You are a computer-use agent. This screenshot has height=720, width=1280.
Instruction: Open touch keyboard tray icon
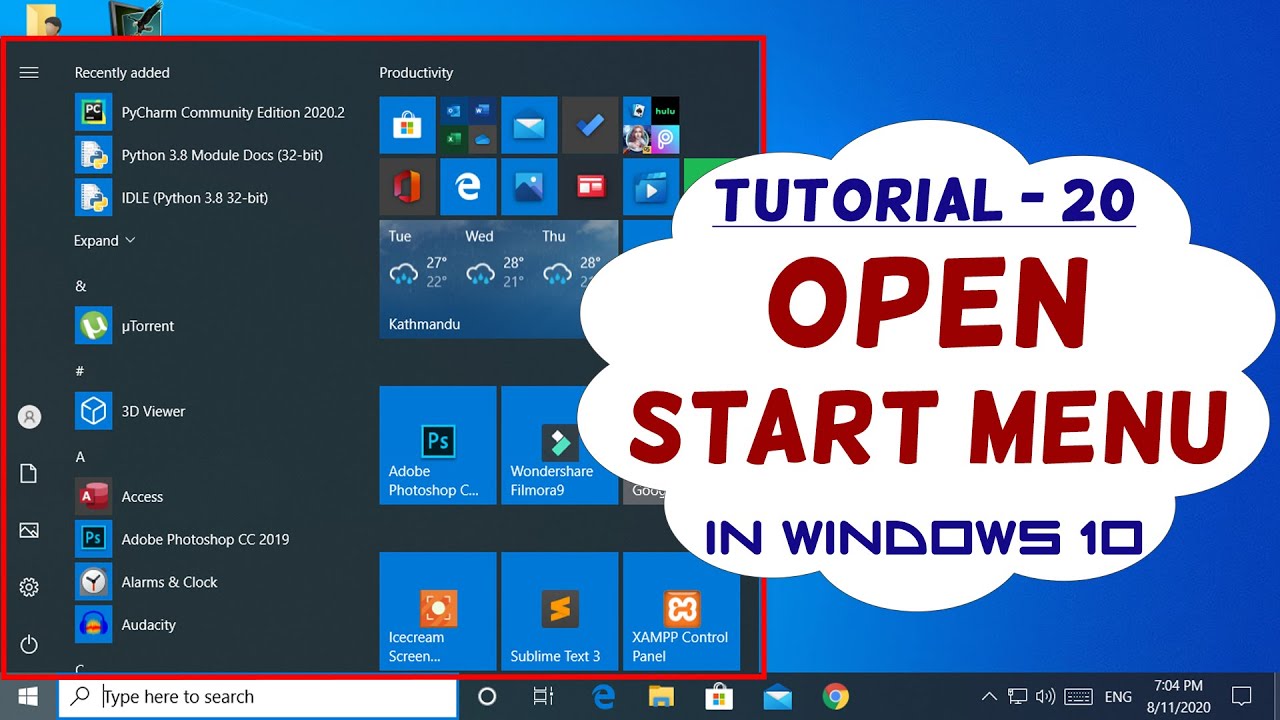[1078, 696]
